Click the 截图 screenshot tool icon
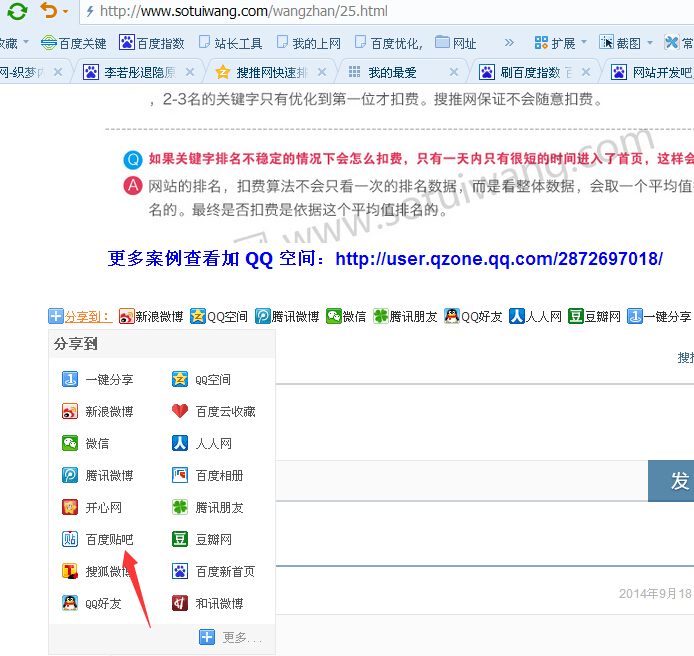The image size is (694, 656). pyautogui.click(x=606, y=42)
